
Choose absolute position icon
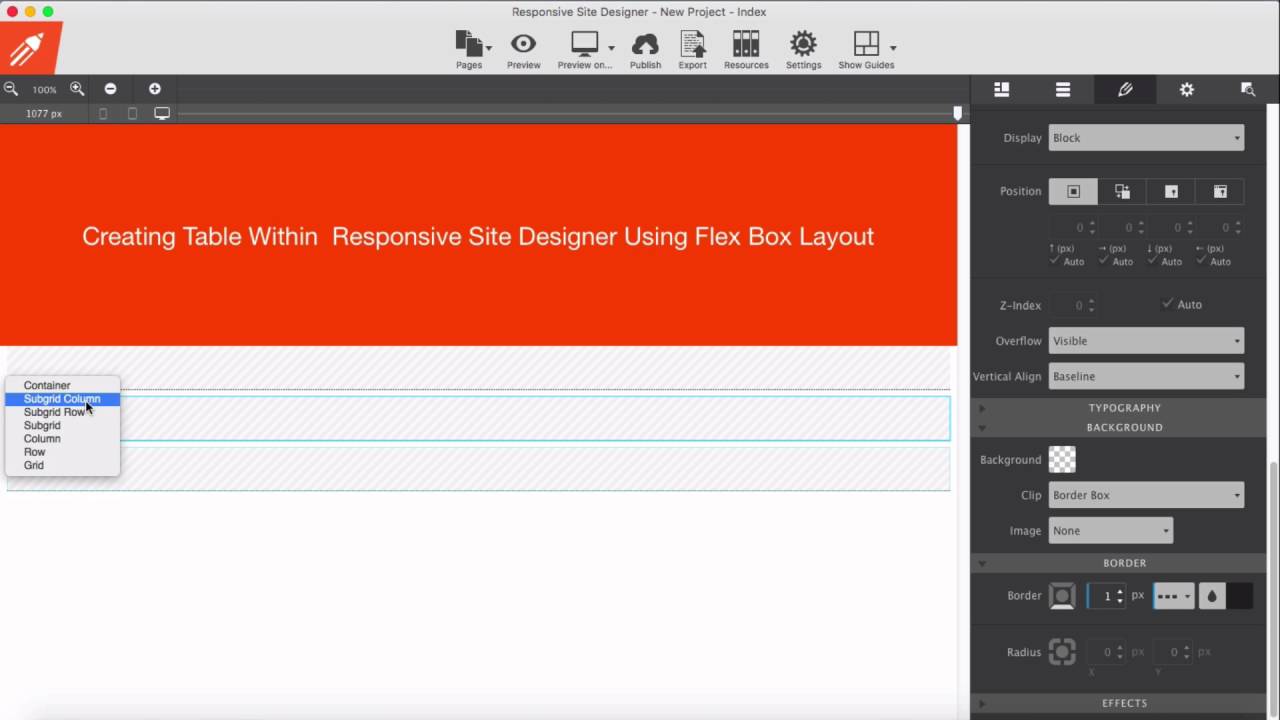[x=1171, y=192]
